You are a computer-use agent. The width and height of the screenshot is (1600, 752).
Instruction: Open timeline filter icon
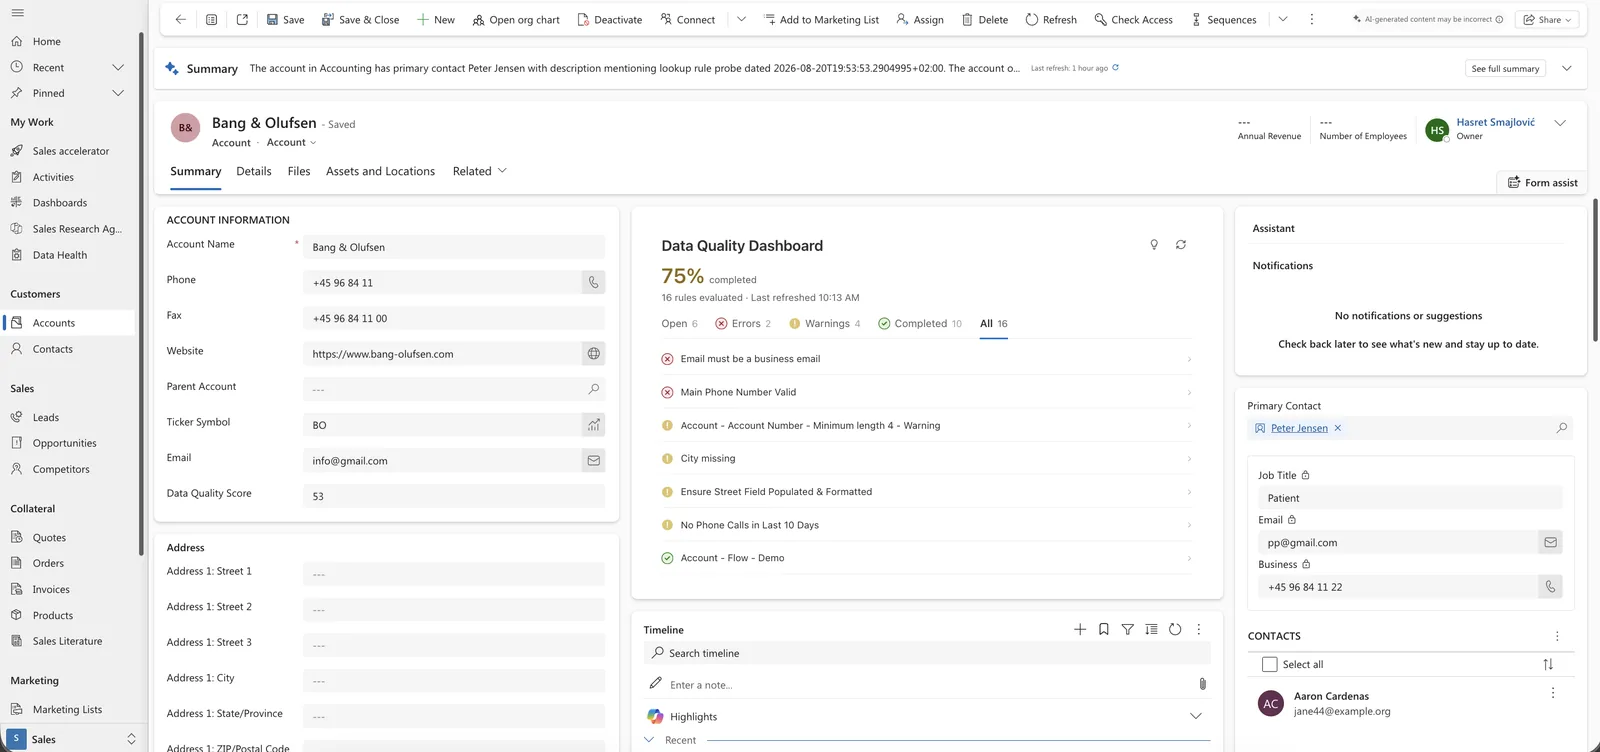[x=1128, y=629]
